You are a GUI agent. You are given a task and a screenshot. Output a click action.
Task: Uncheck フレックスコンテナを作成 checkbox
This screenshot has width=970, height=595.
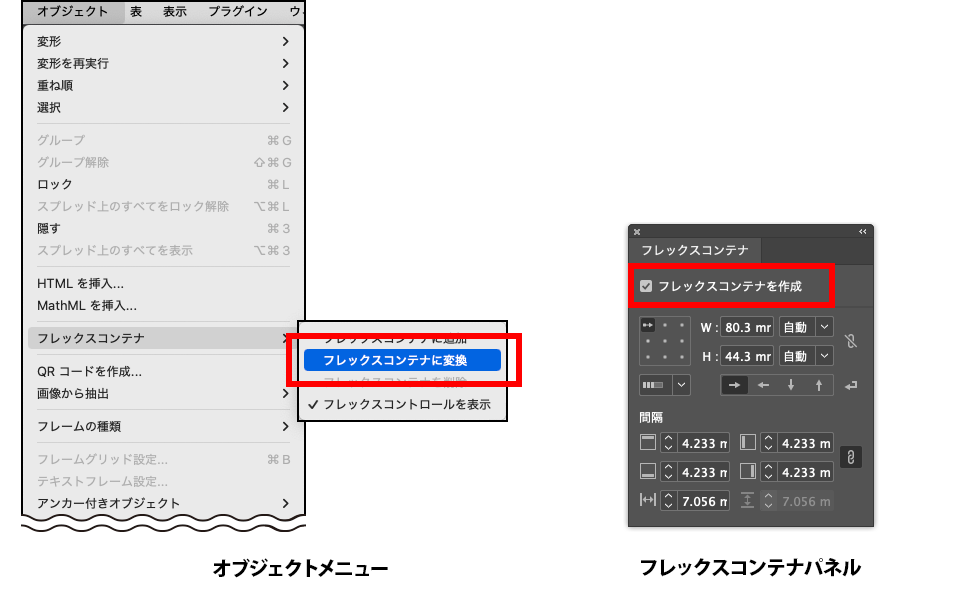646,287
